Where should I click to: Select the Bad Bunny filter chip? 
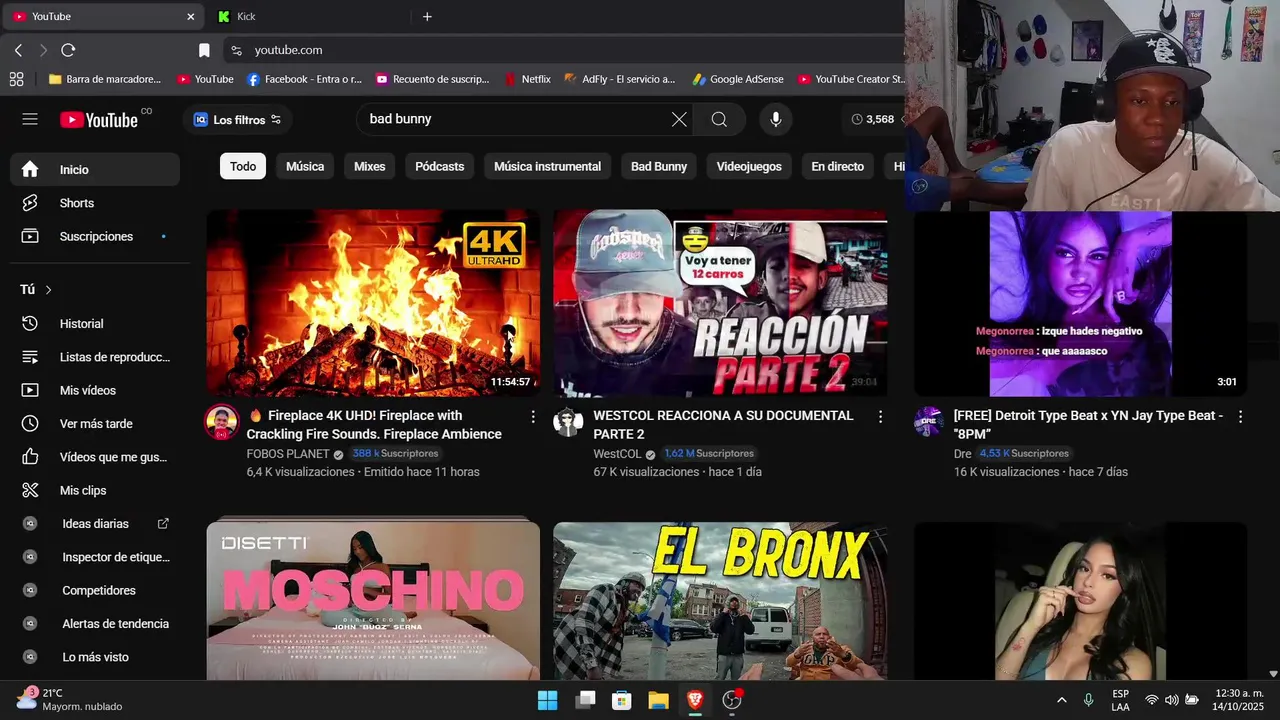tap(659, 166)
